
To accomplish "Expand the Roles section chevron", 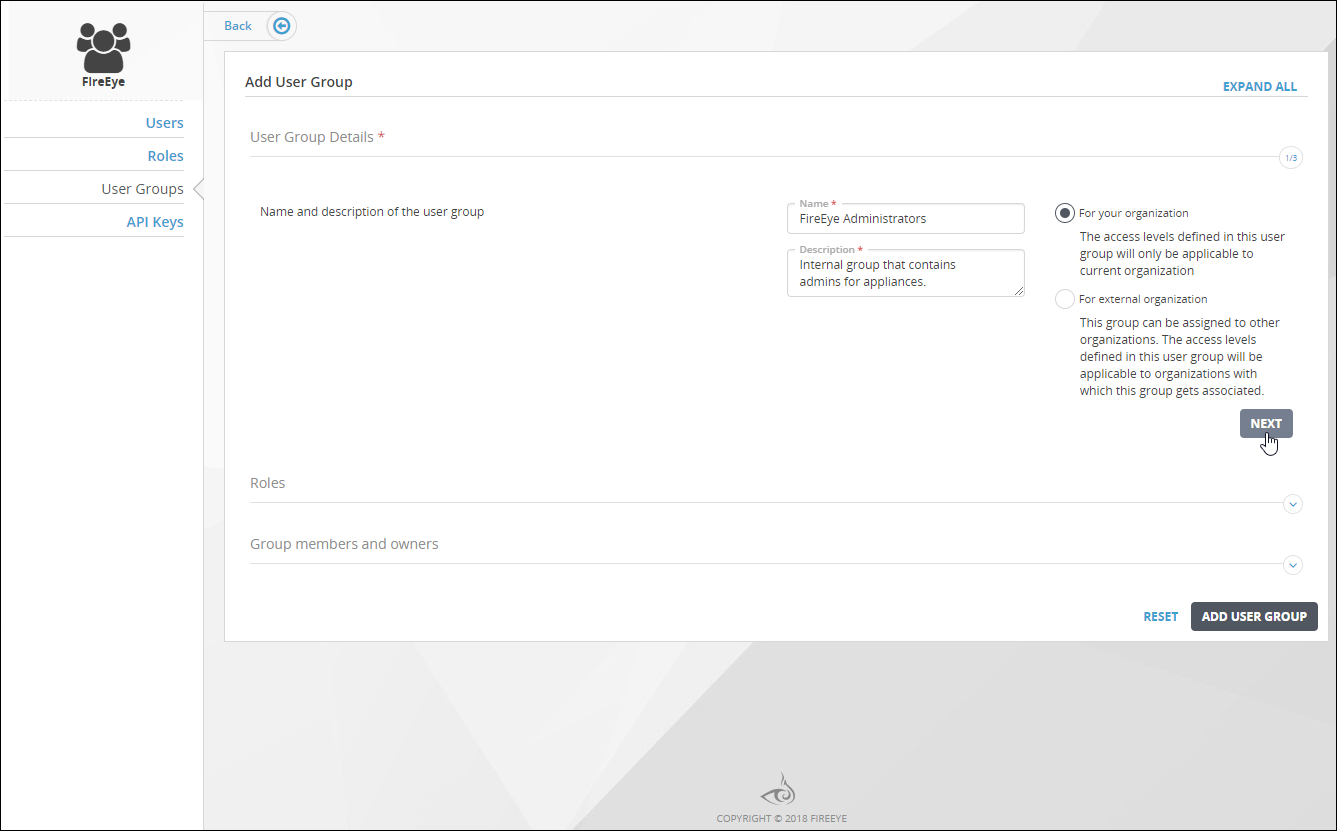I will click(1293, 504).
